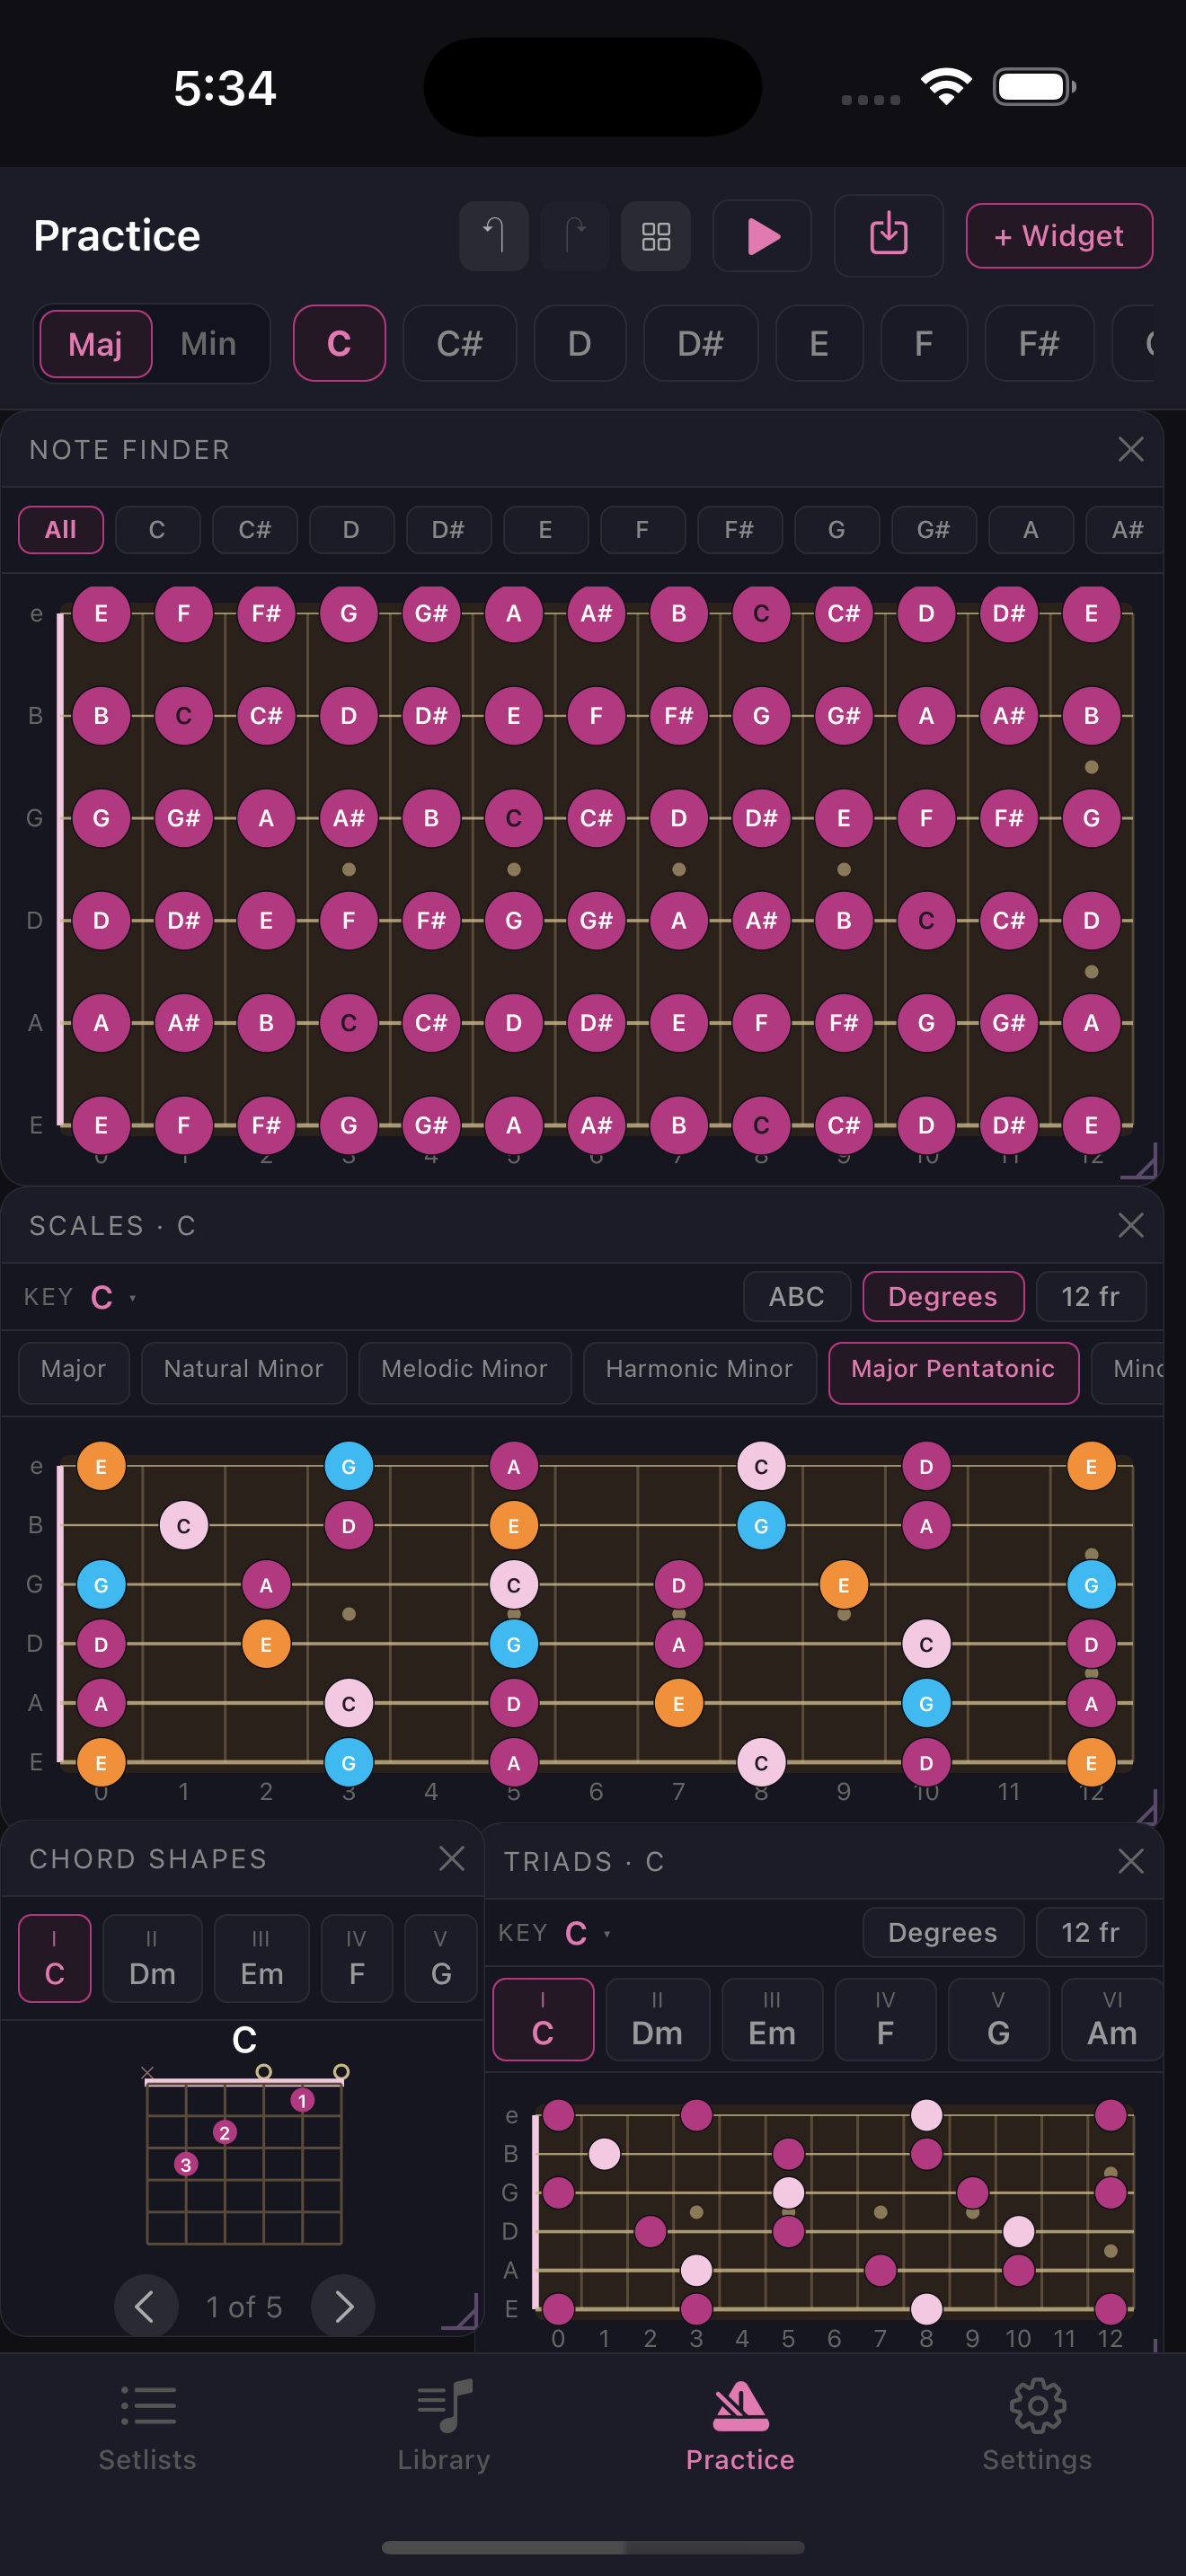Close the Scales panel
This screenshot has height=2576, width=1186.
(x=1130, y=1225)
